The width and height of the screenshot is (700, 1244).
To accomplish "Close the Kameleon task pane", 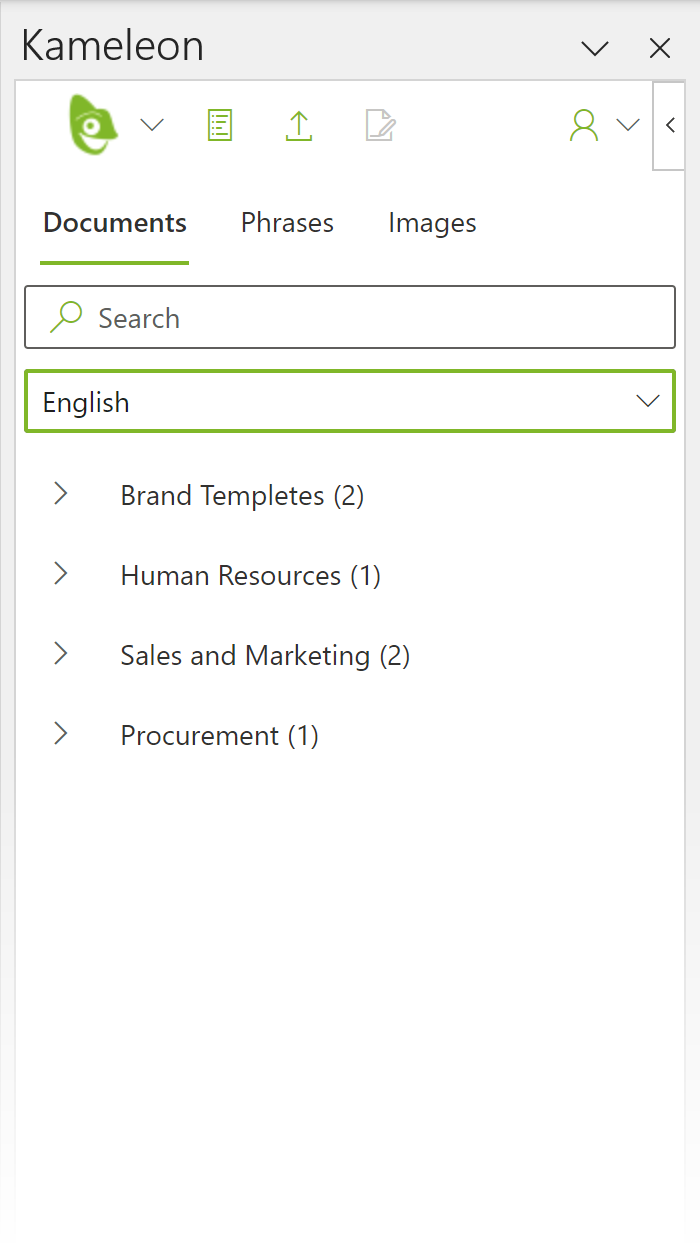I will (x=660, y=48).
